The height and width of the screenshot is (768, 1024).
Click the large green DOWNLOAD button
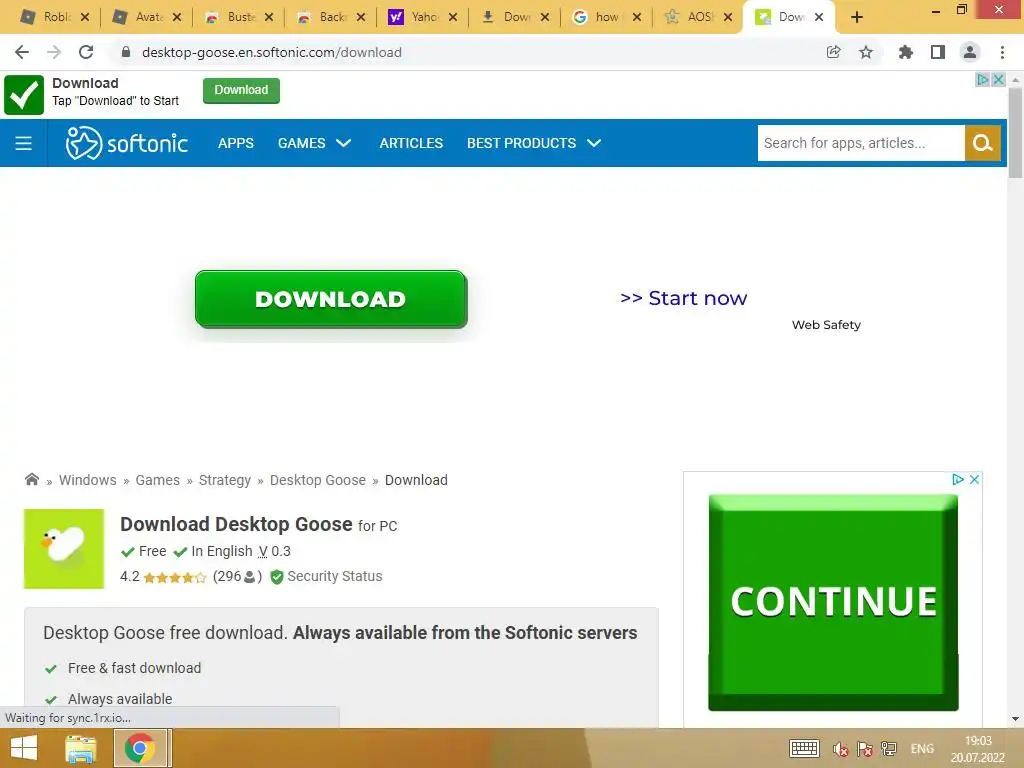pos(331,299)
